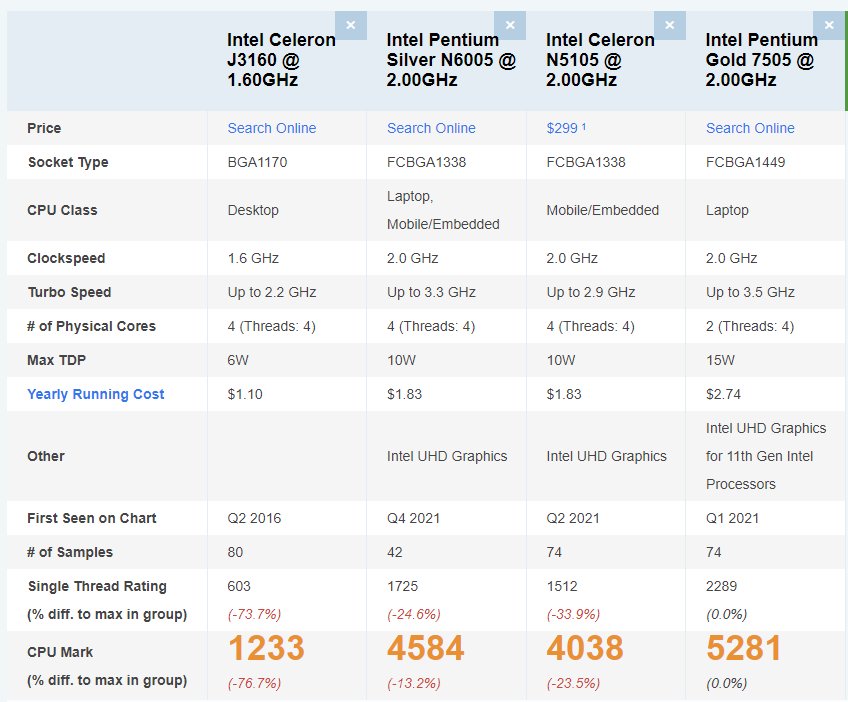Click the CPU Mark score 4584

click(425, 648)
